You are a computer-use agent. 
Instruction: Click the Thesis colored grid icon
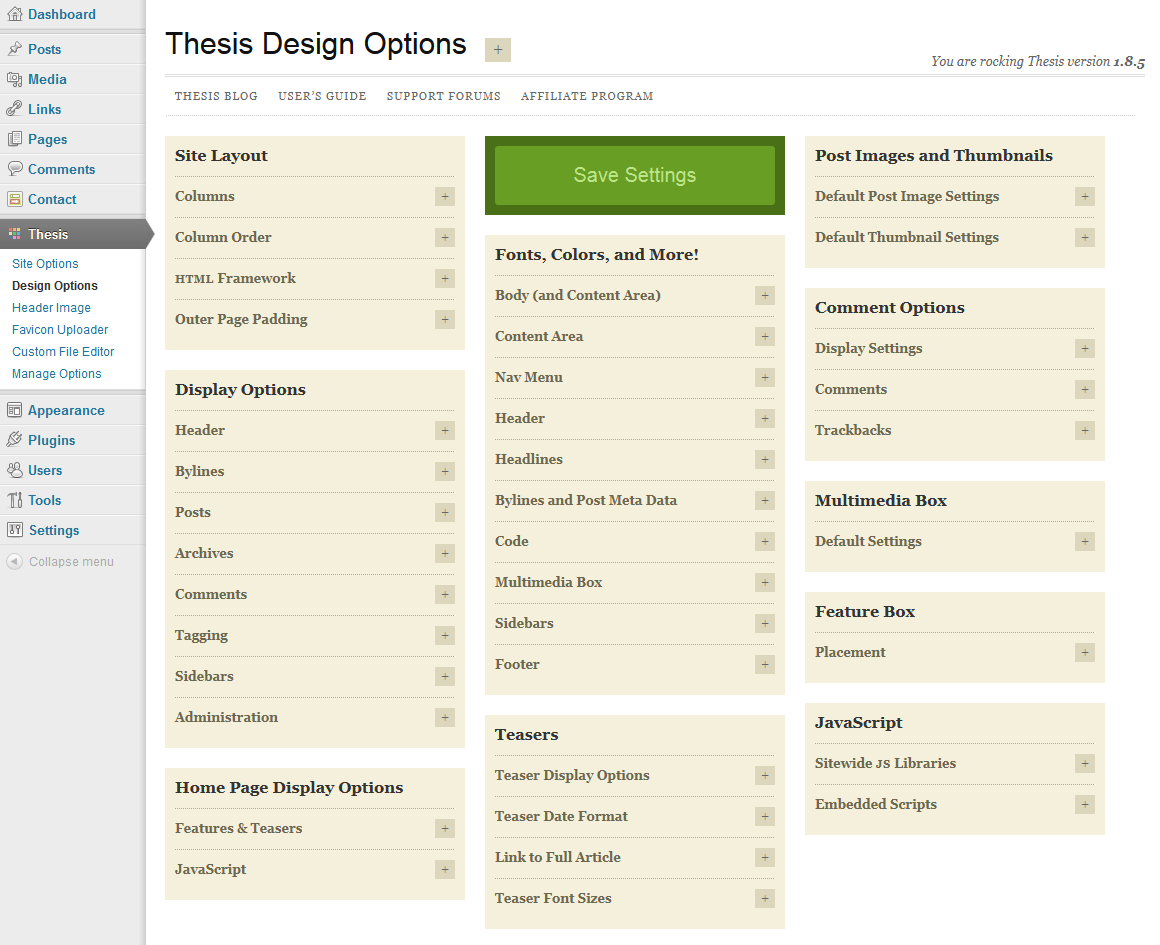[14, 234]
